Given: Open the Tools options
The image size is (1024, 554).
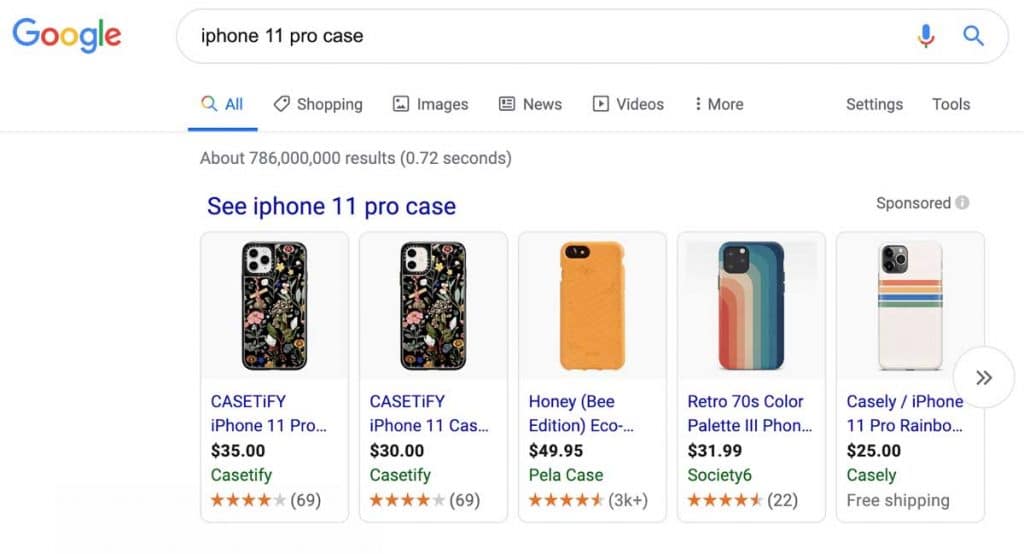Looking at the screenshot, I should [x=951, y=104].
